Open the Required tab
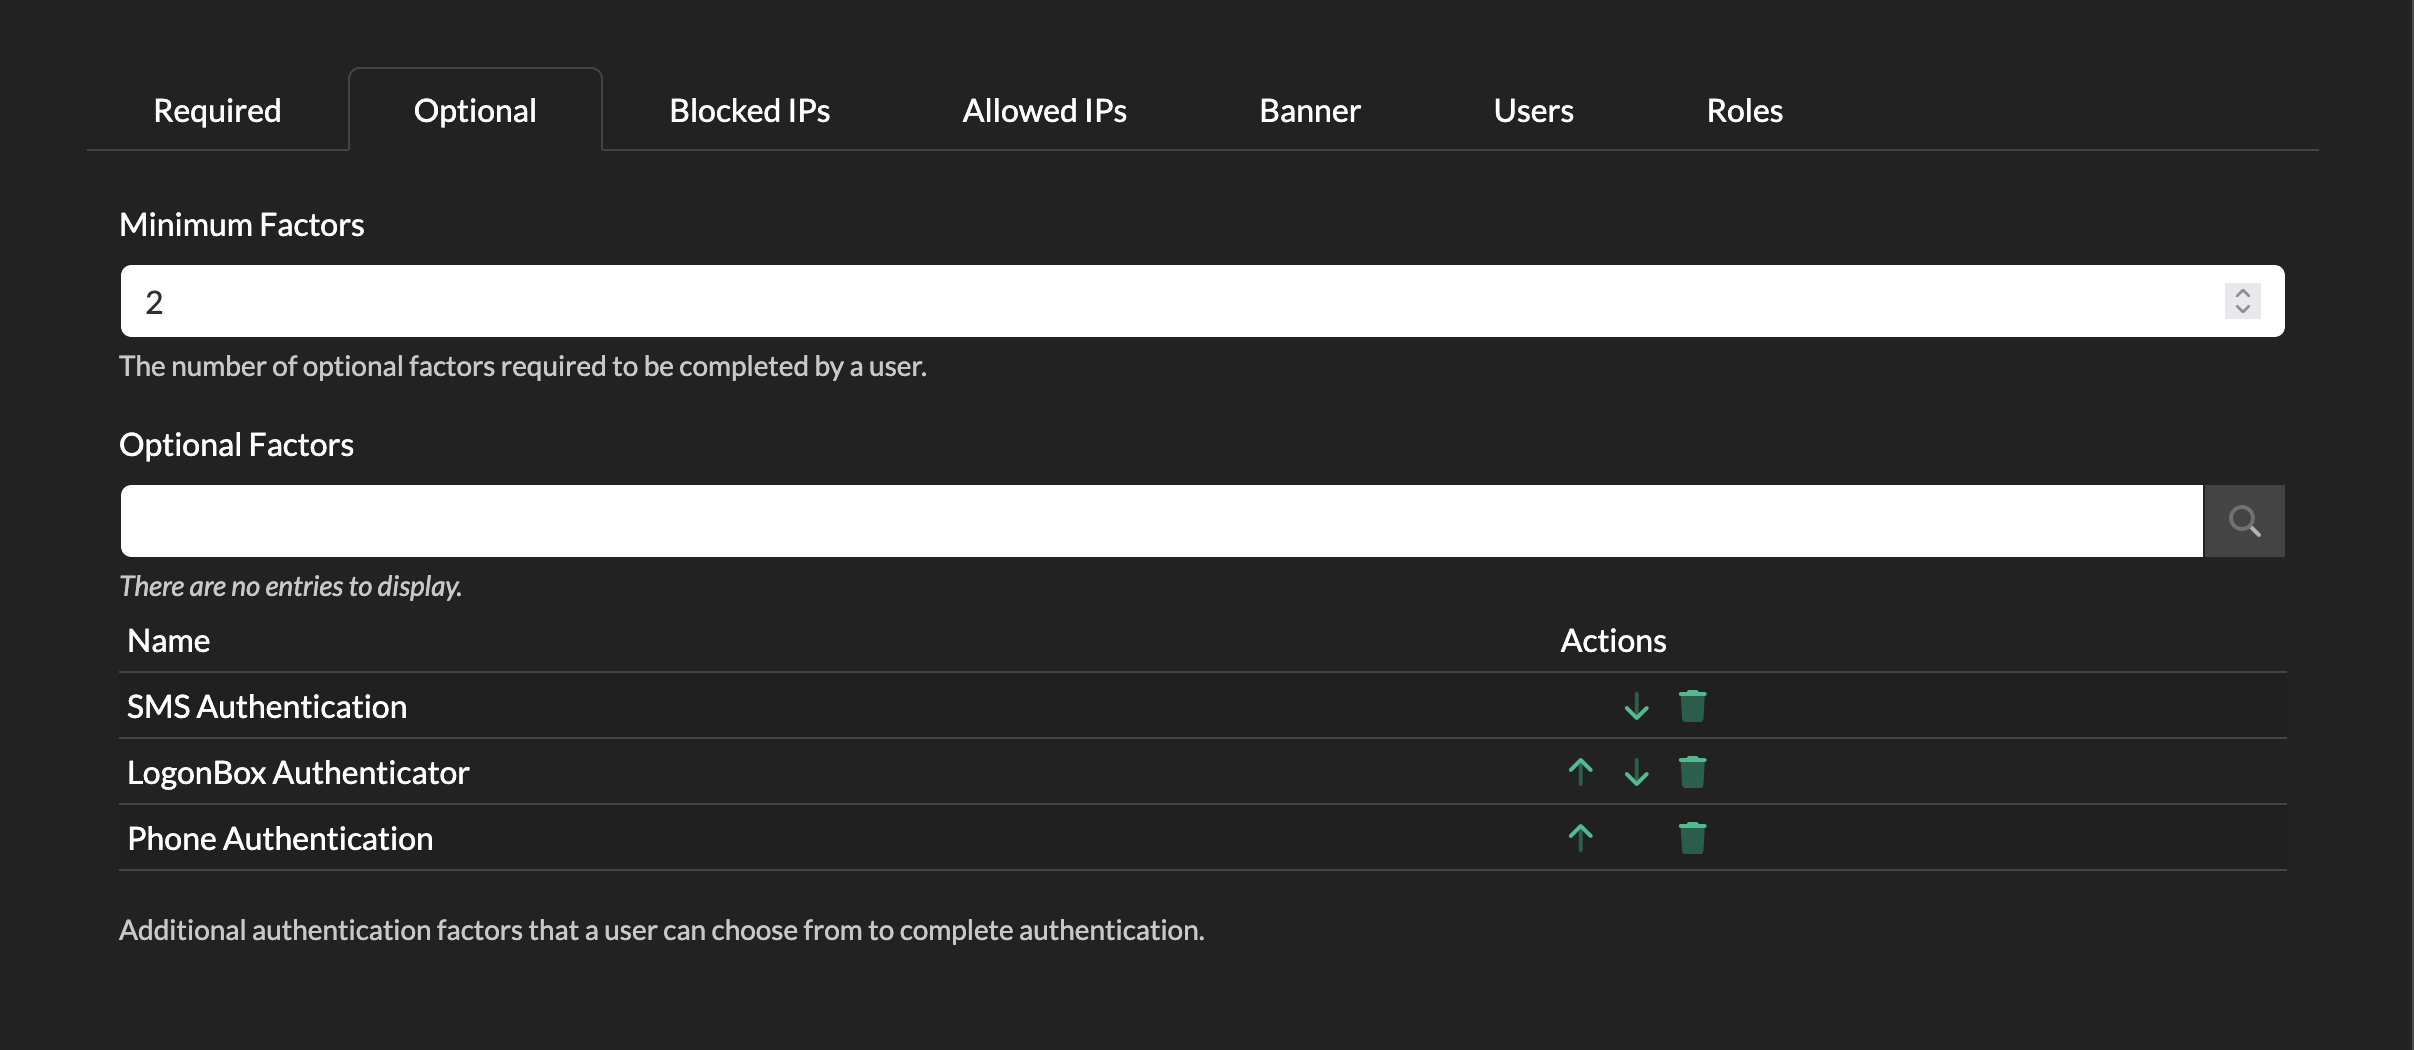 pyautogui.click(x=217, y=111)
